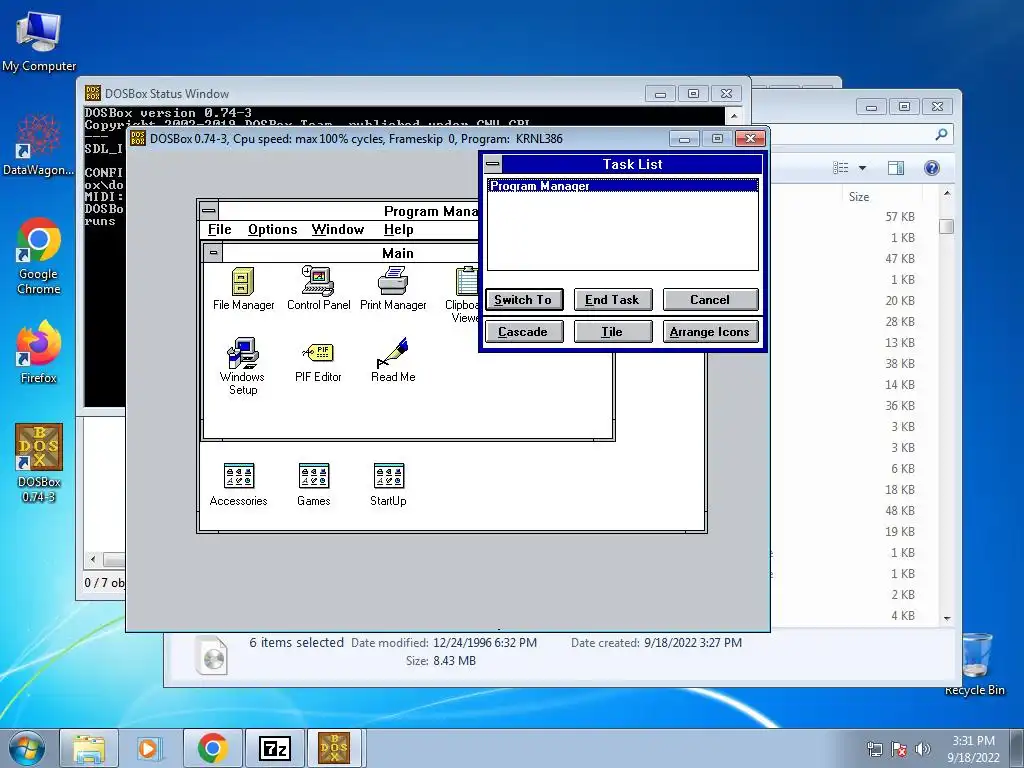Open DOSBox 0.74-3 desktop shortcut
The image size is (1024, 768).
(39, 463)
